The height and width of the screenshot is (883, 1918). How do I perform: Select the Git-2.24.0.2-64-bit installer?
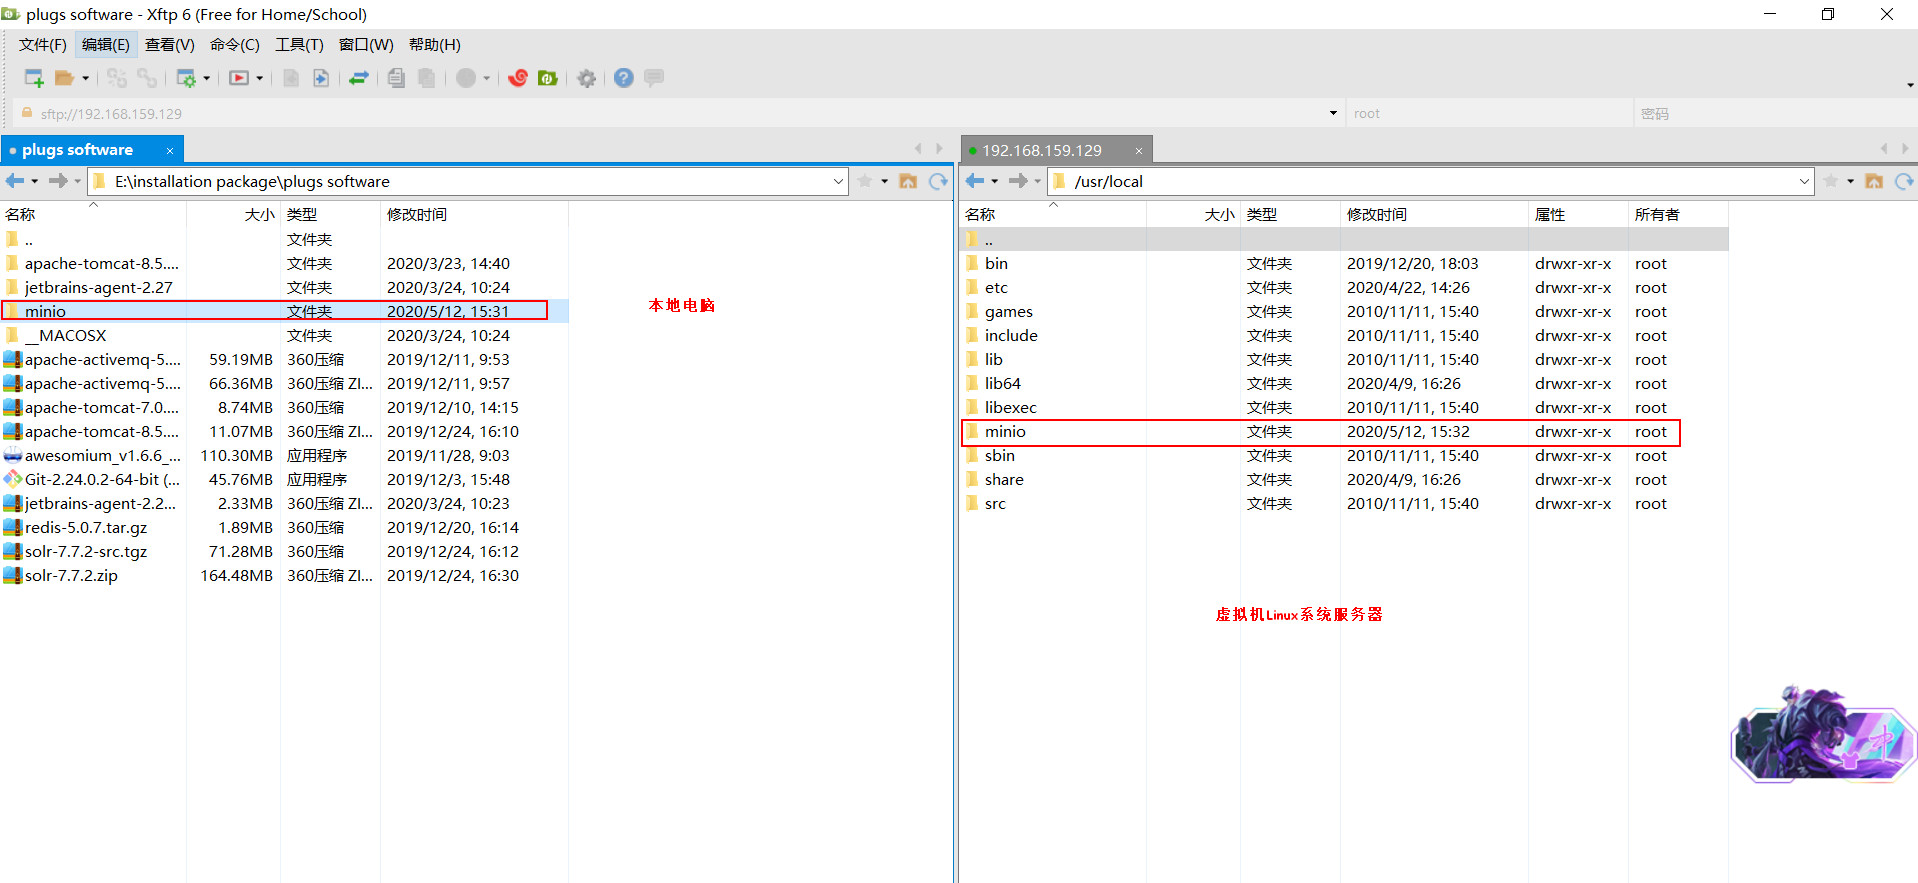(x=284, y=479)
